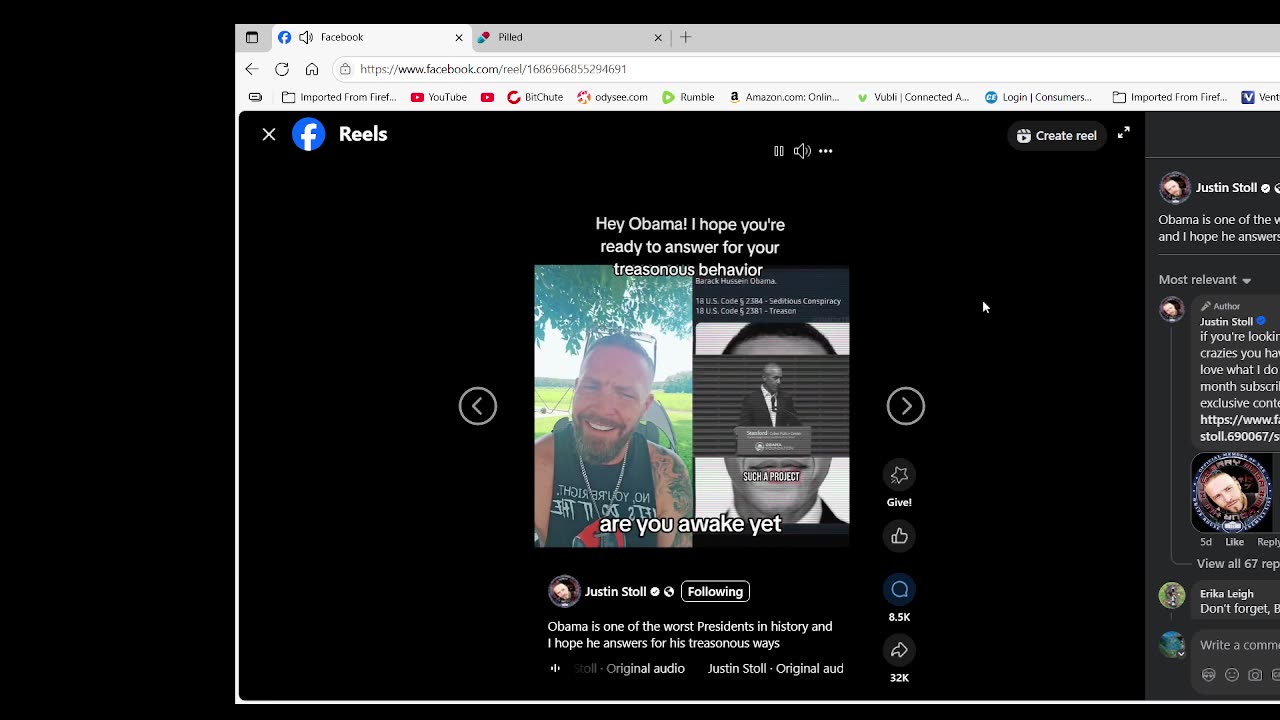Click the leftmost bookmarks bar icon before Imported From Firefox
This screenshot has width=1280, height=720.
[x=256, y=97]
